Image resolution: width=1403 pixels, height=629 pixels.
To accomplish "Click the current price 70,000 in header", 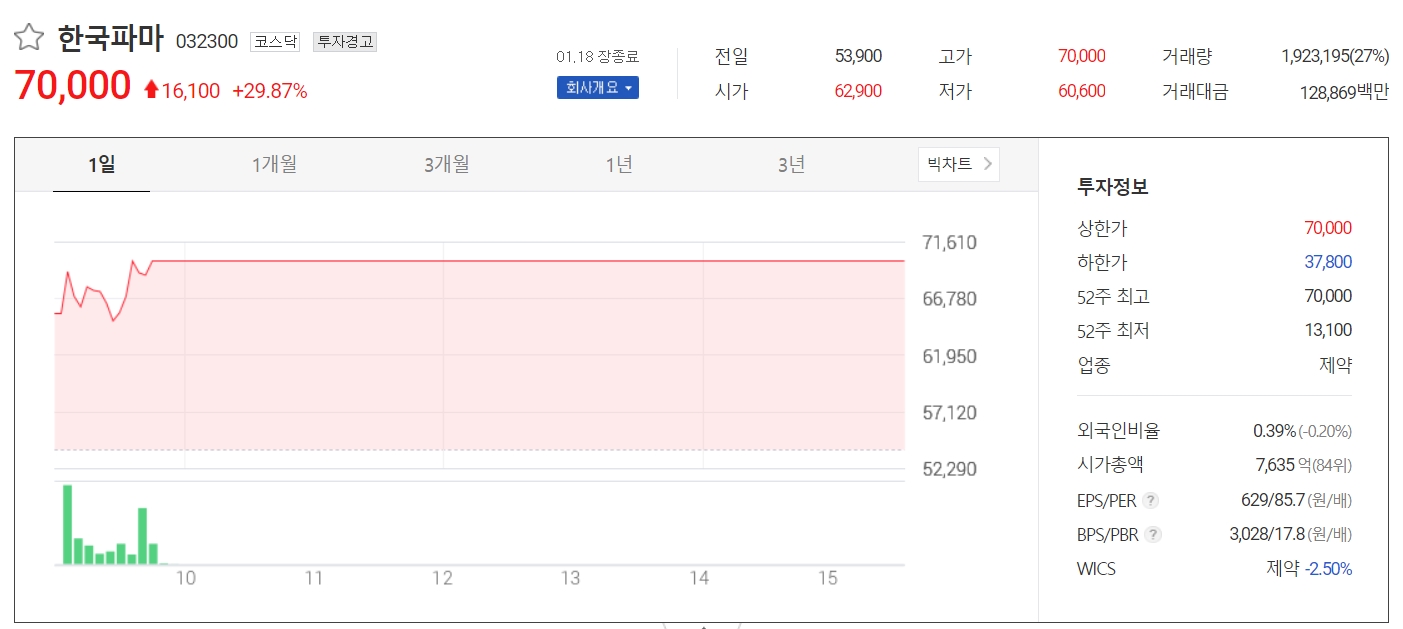I will (x=73, y=87).
